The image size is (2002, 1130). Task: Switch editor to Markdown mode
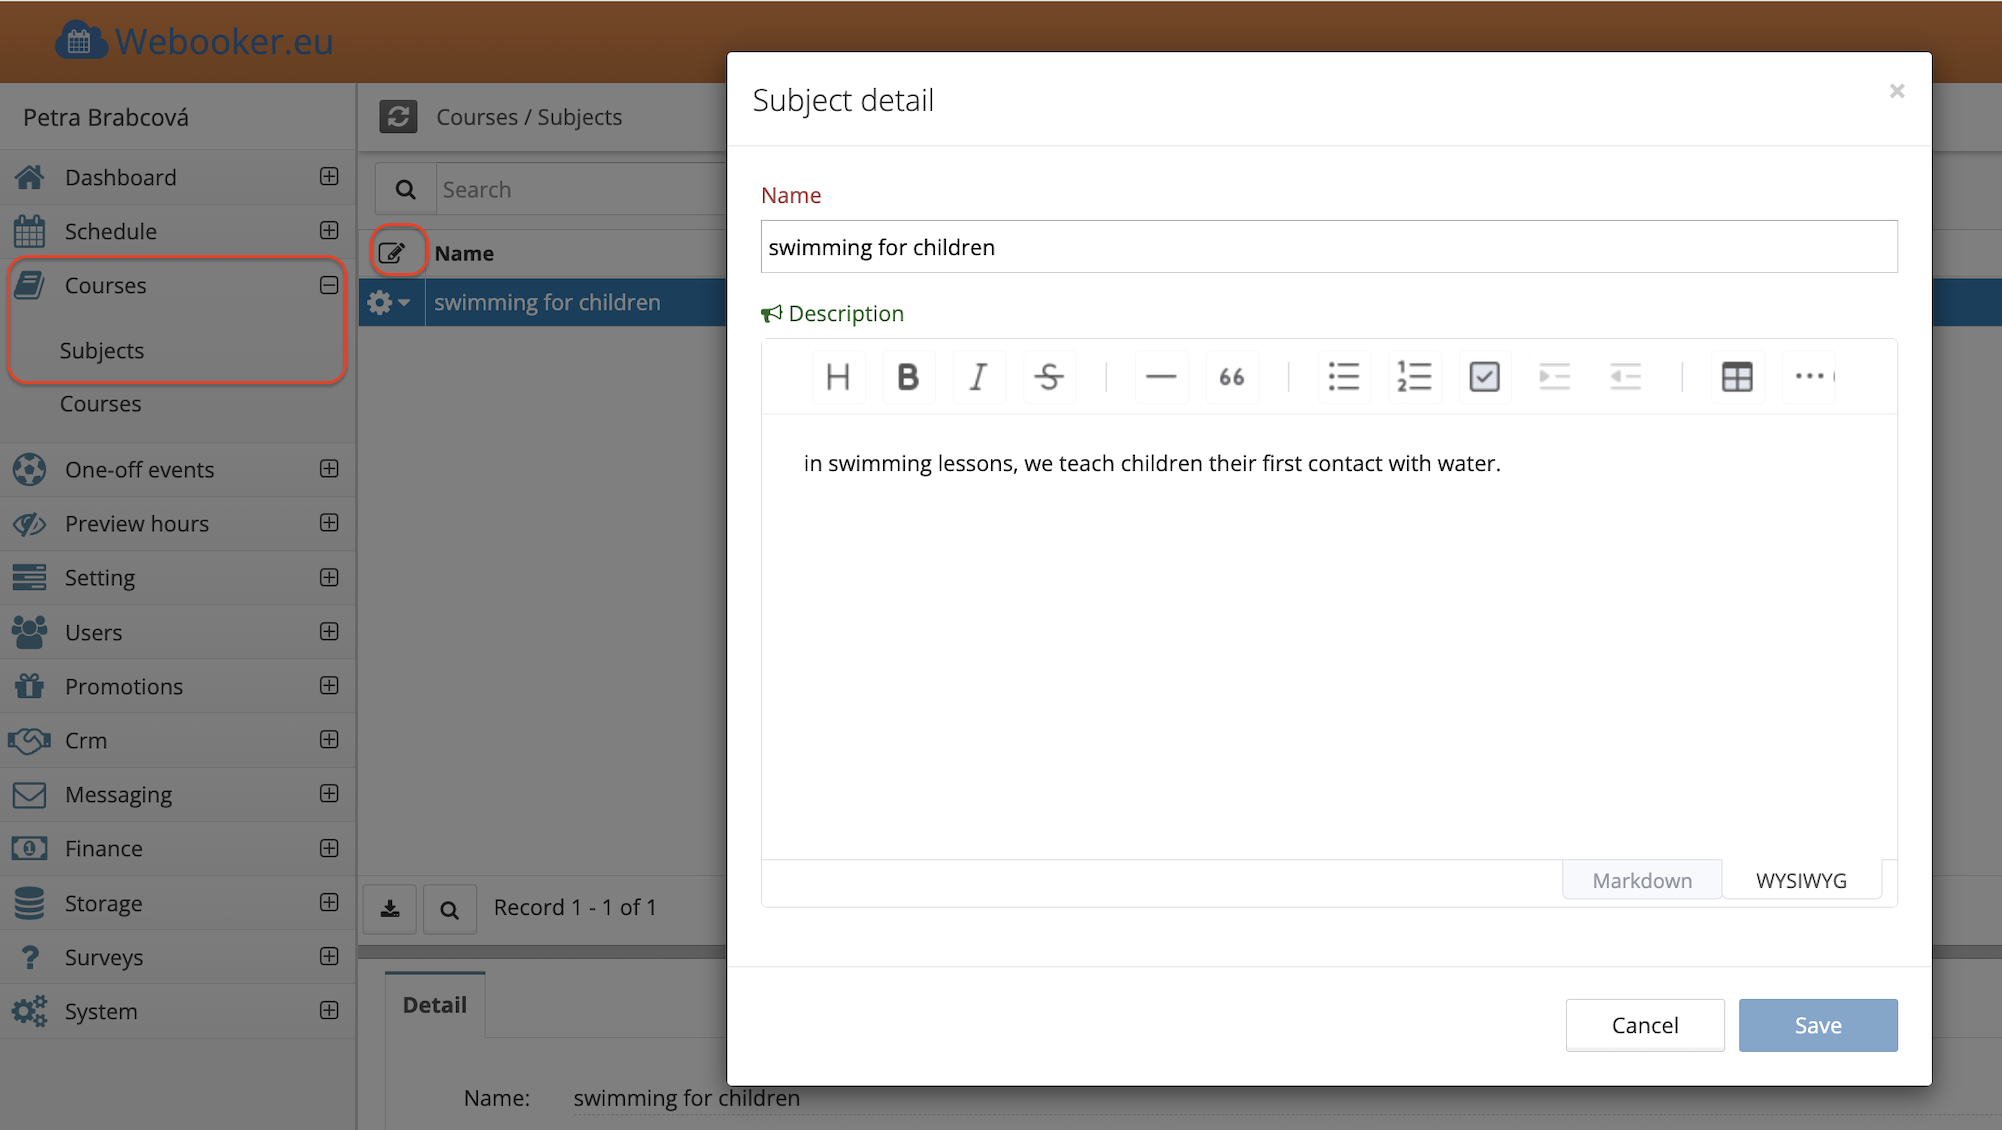[x=1641, y=880]
